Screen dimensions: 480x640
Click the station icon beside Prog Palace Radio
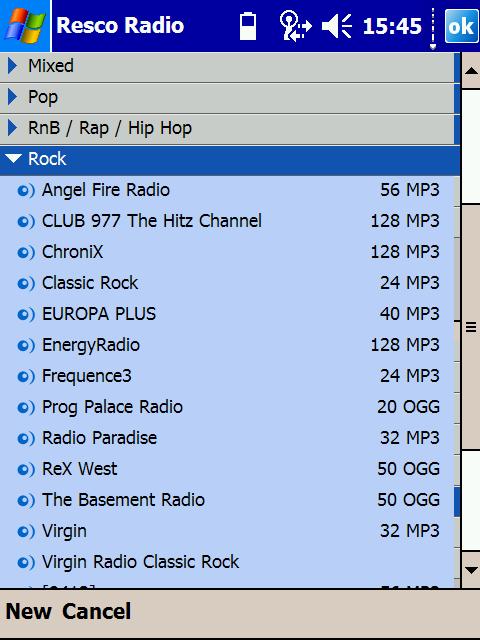[x=26, y=408]
